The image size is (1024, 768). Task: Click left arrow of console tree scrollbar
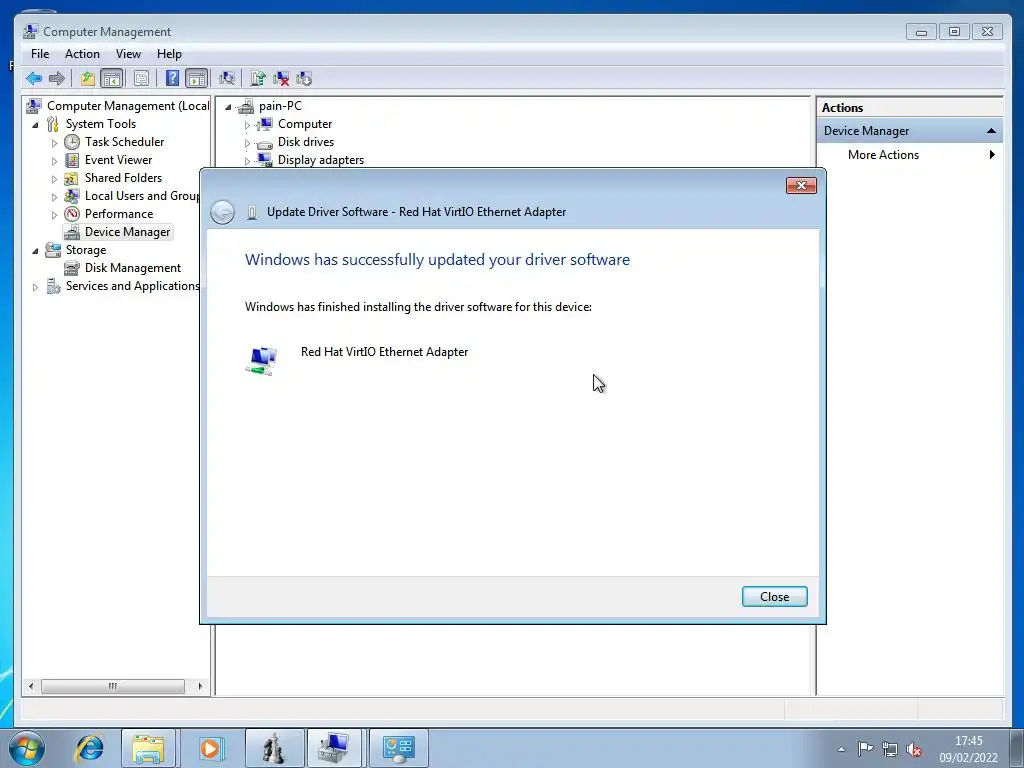point(31,686)
